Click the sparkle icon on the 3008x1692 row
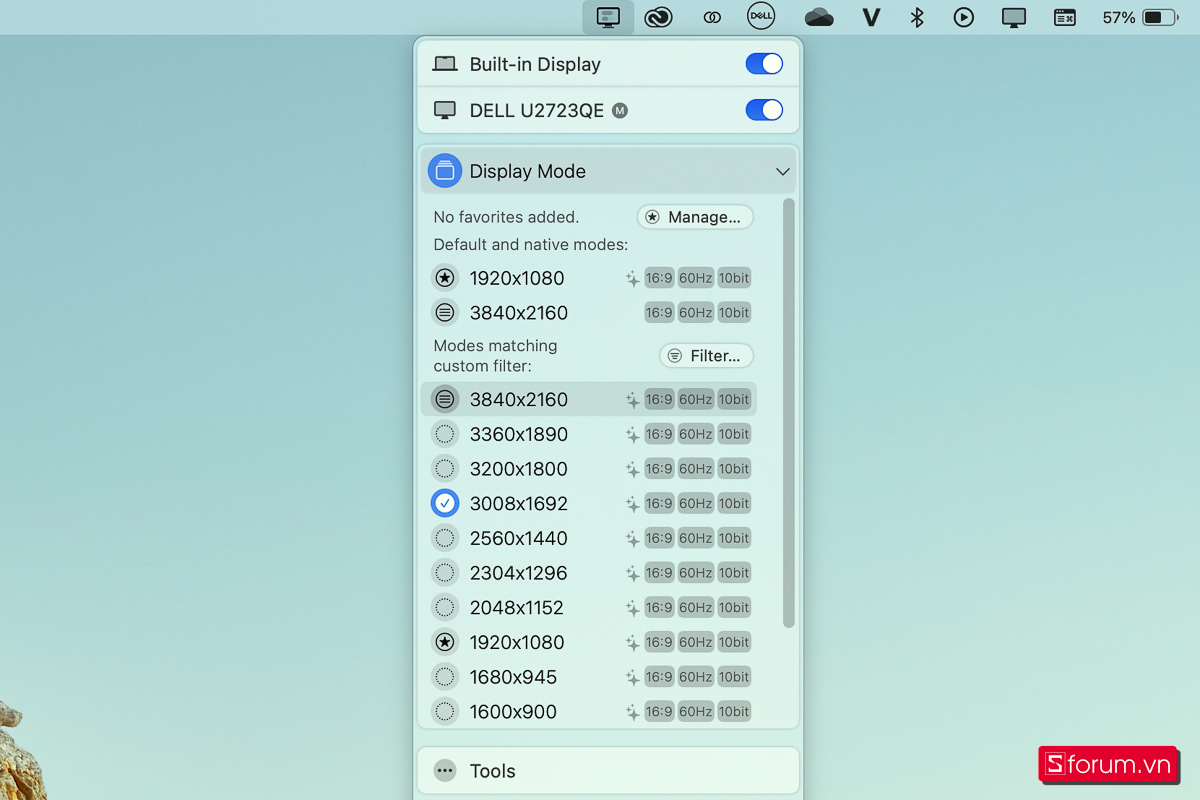Screen dimensions: 1200x800 coord(632,504)
